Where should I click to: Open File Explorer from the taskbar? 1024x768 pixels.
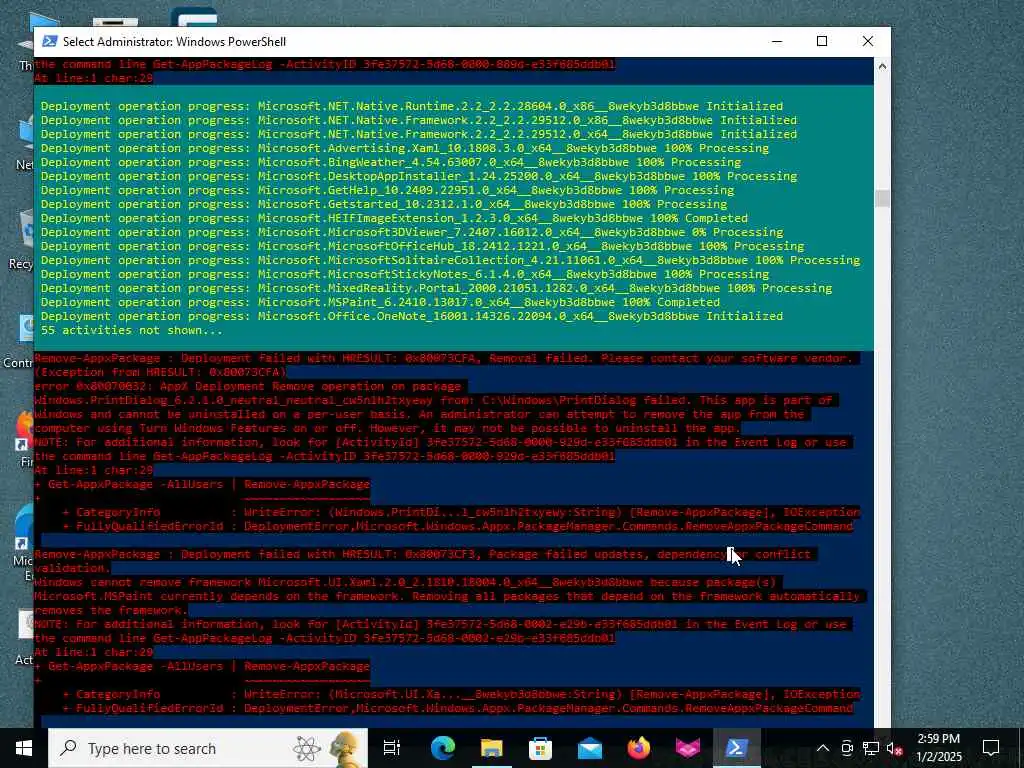pos(491,748)
